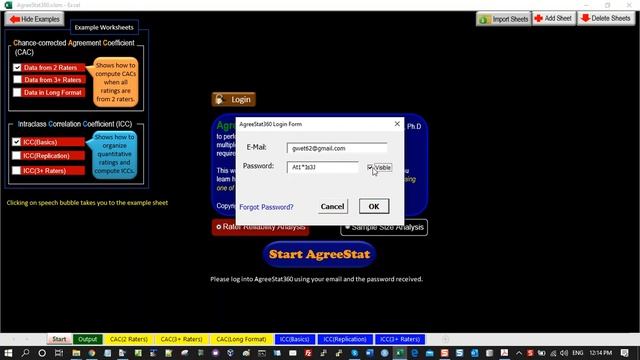The height and width of the screenshot is (360, 640).
Task: Open File Explorer from the taskbar
Action: click(76, 353)
